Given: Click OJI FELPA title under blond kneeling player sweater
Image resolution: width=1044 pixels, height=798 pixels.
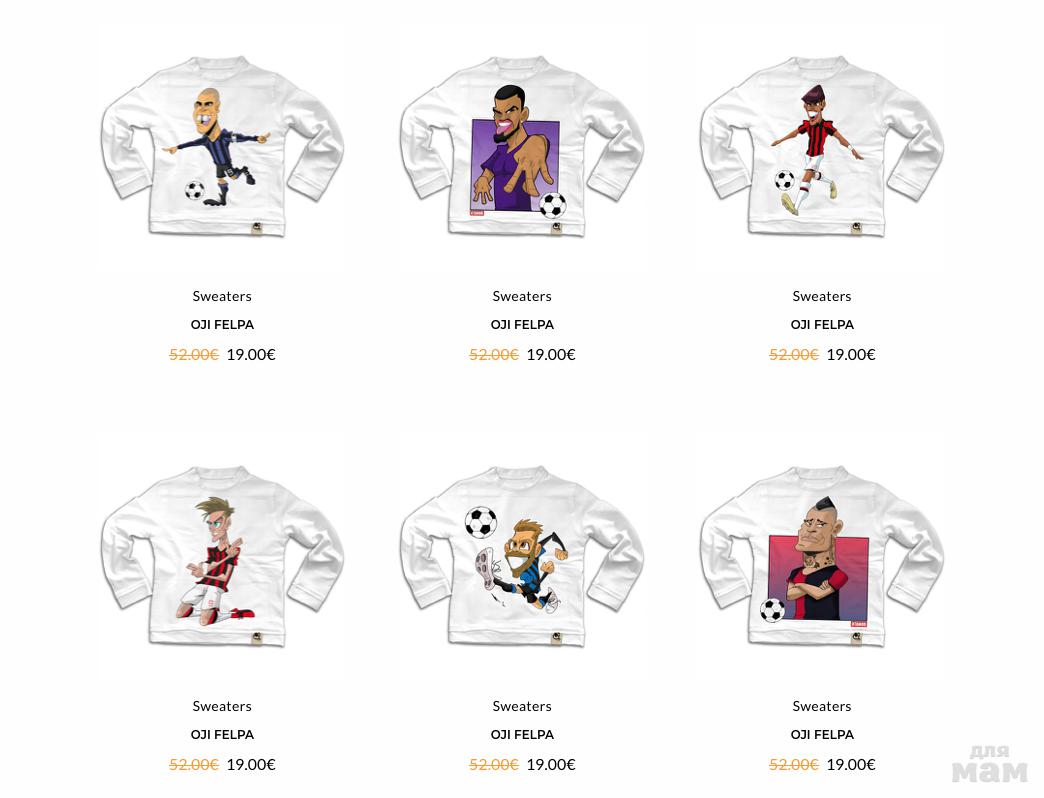Looking at the screenshot, I should click(x=222, y=735).
